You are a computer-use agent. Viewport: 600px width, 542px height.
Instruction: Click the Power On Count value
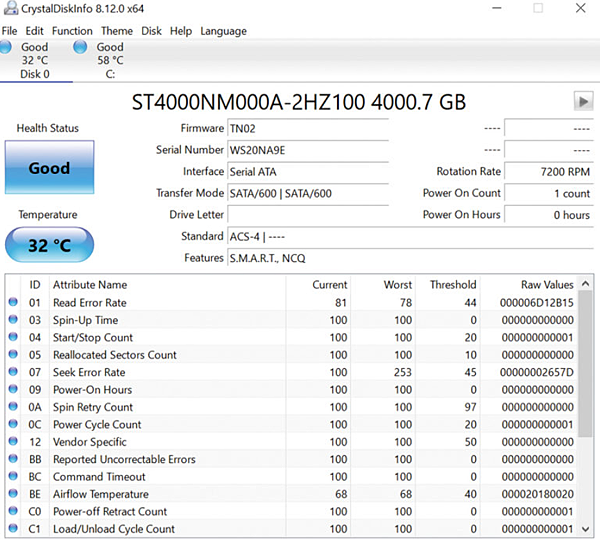549,193
